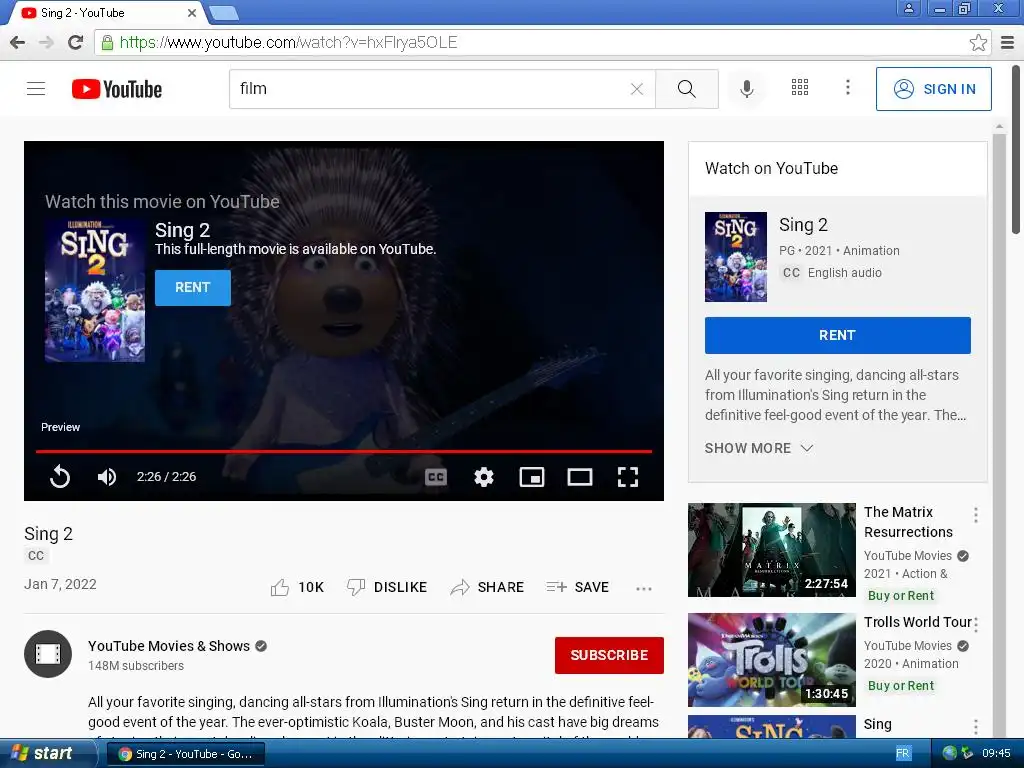Open the Chrome user profile button
The width and height of the screenshot is (1024, 768).
(908, 8)
